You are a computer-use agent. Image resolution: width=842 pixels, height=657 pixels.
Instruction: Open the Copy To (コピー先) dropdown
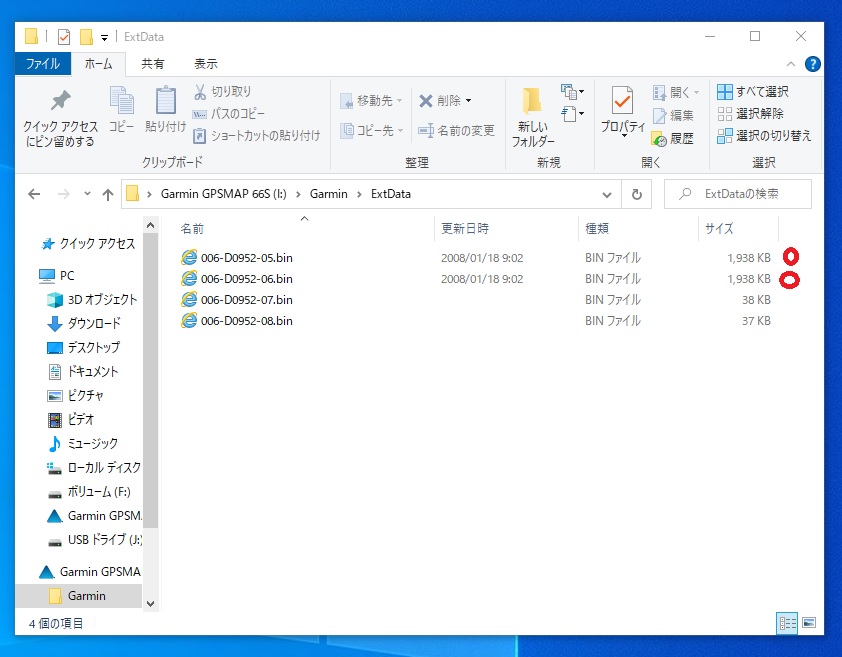(x=372, y=131)
